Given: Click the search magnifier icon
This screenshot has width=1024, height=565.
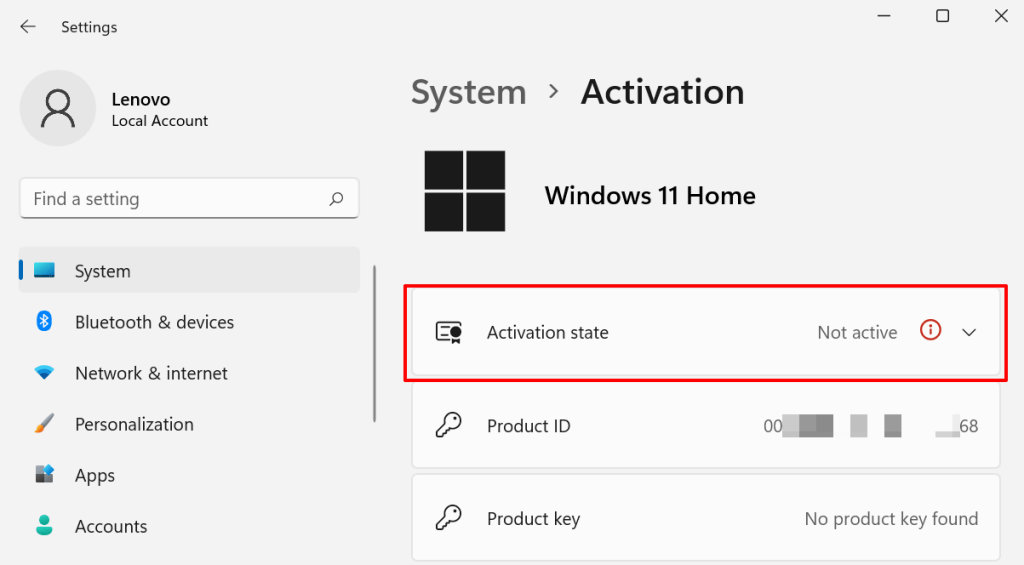Looking at the screenshot, I should click(337, 199).
